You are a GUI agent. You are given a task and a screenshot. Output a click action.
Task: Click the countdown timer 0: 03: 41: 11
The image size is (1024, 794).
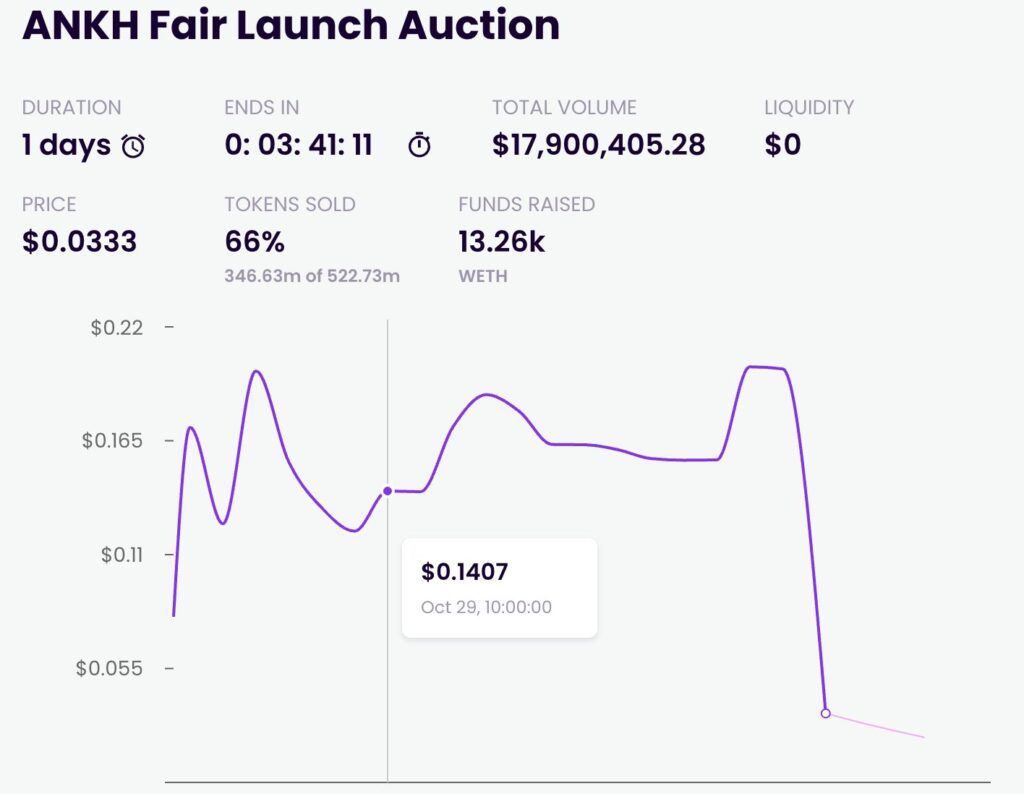(x=298, y=145)
